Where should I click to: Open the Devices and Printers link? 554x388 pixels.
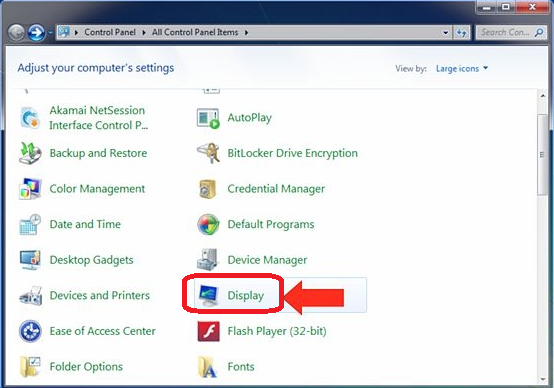pyautogui.click(x=100, y=295)
